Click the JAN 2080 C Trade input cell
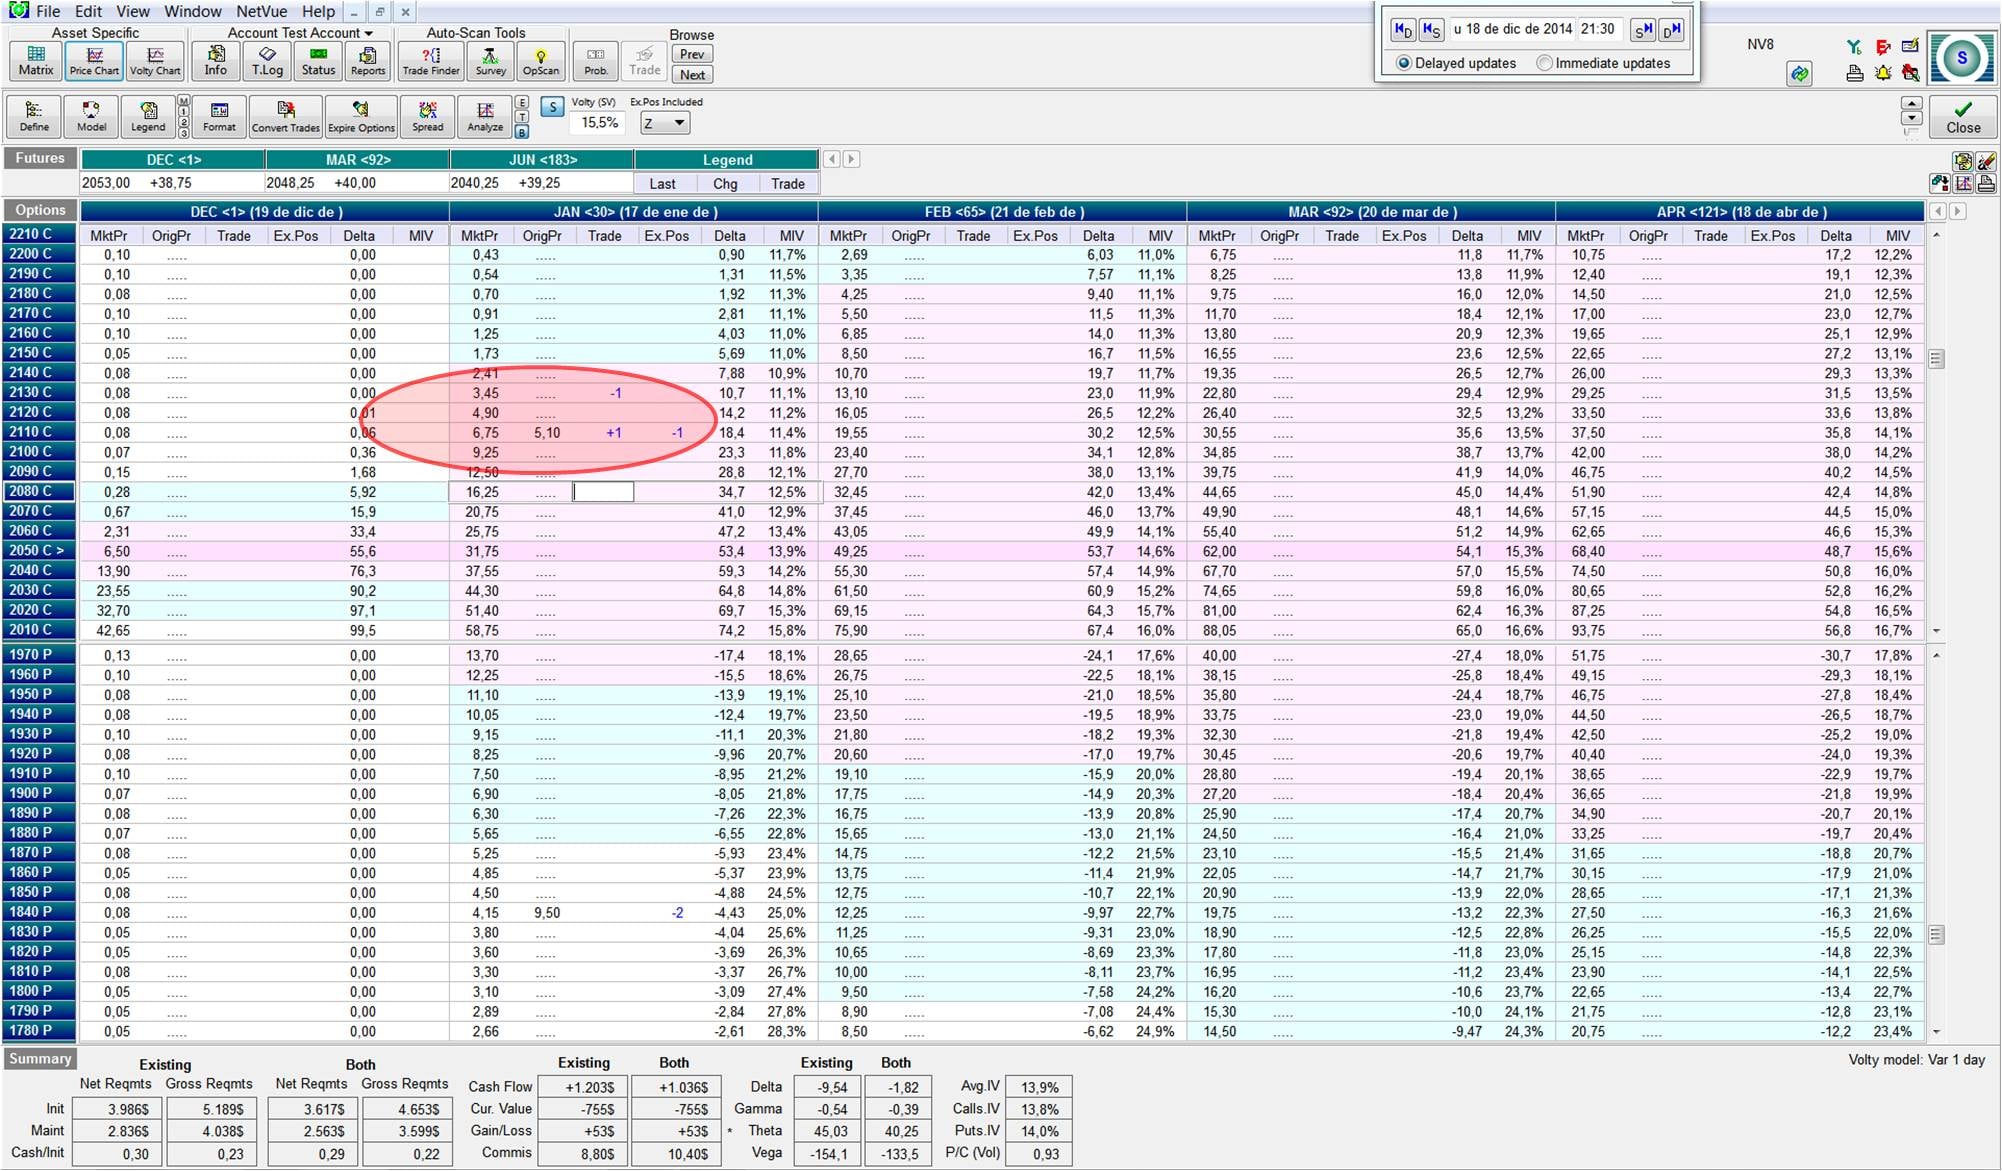2002x1171 pixels. pos(603,492)
